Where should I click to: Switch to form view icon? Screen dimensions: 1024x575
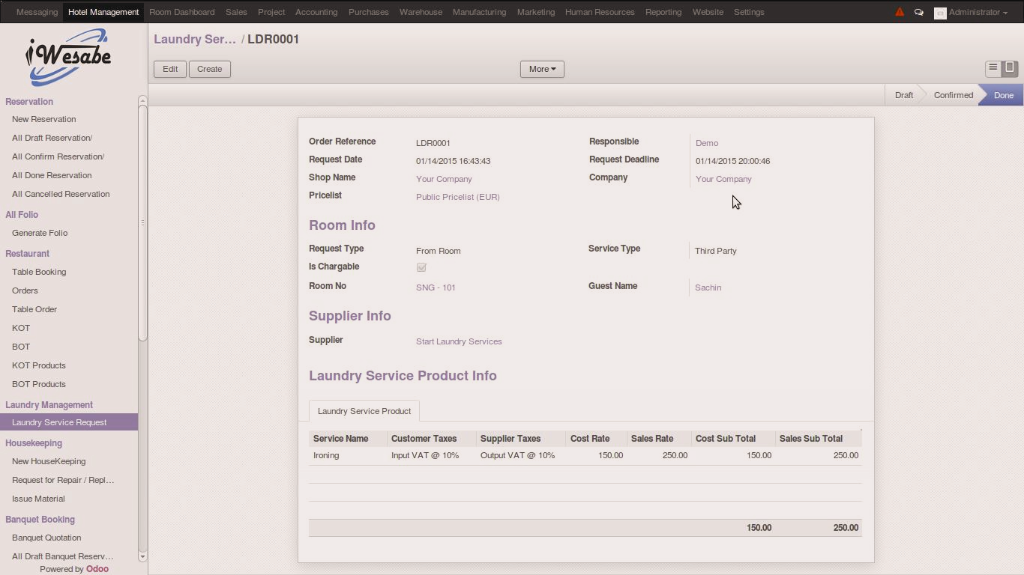[1010, 69]
